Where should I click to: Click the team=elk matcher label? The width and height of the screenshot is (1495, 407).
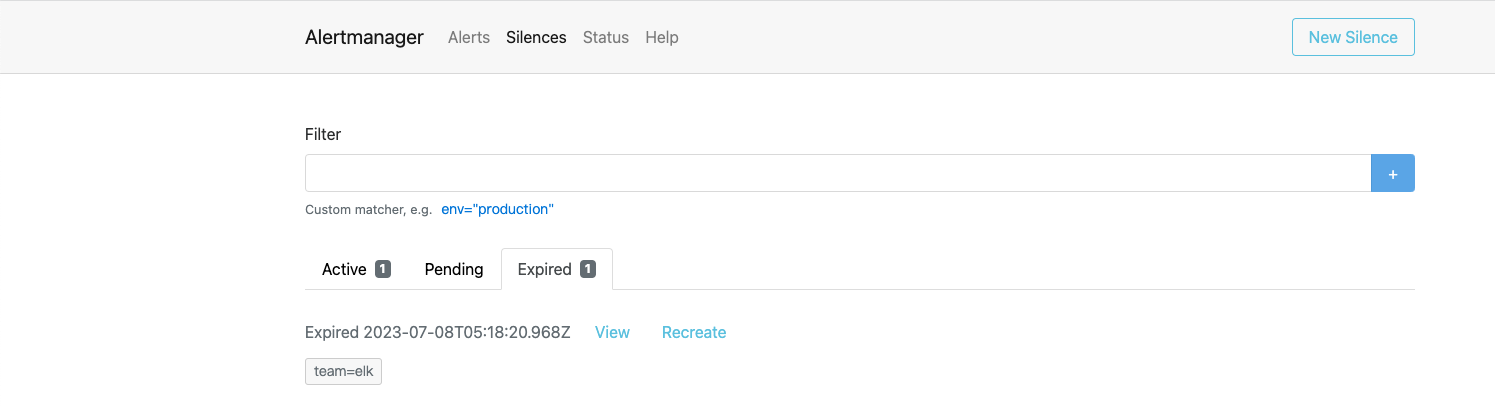[x=343, y=371]
